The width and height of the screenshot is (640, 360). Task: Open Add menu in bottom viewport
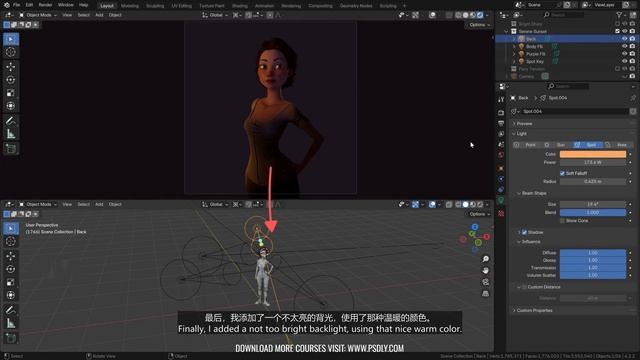pos(99,204)
